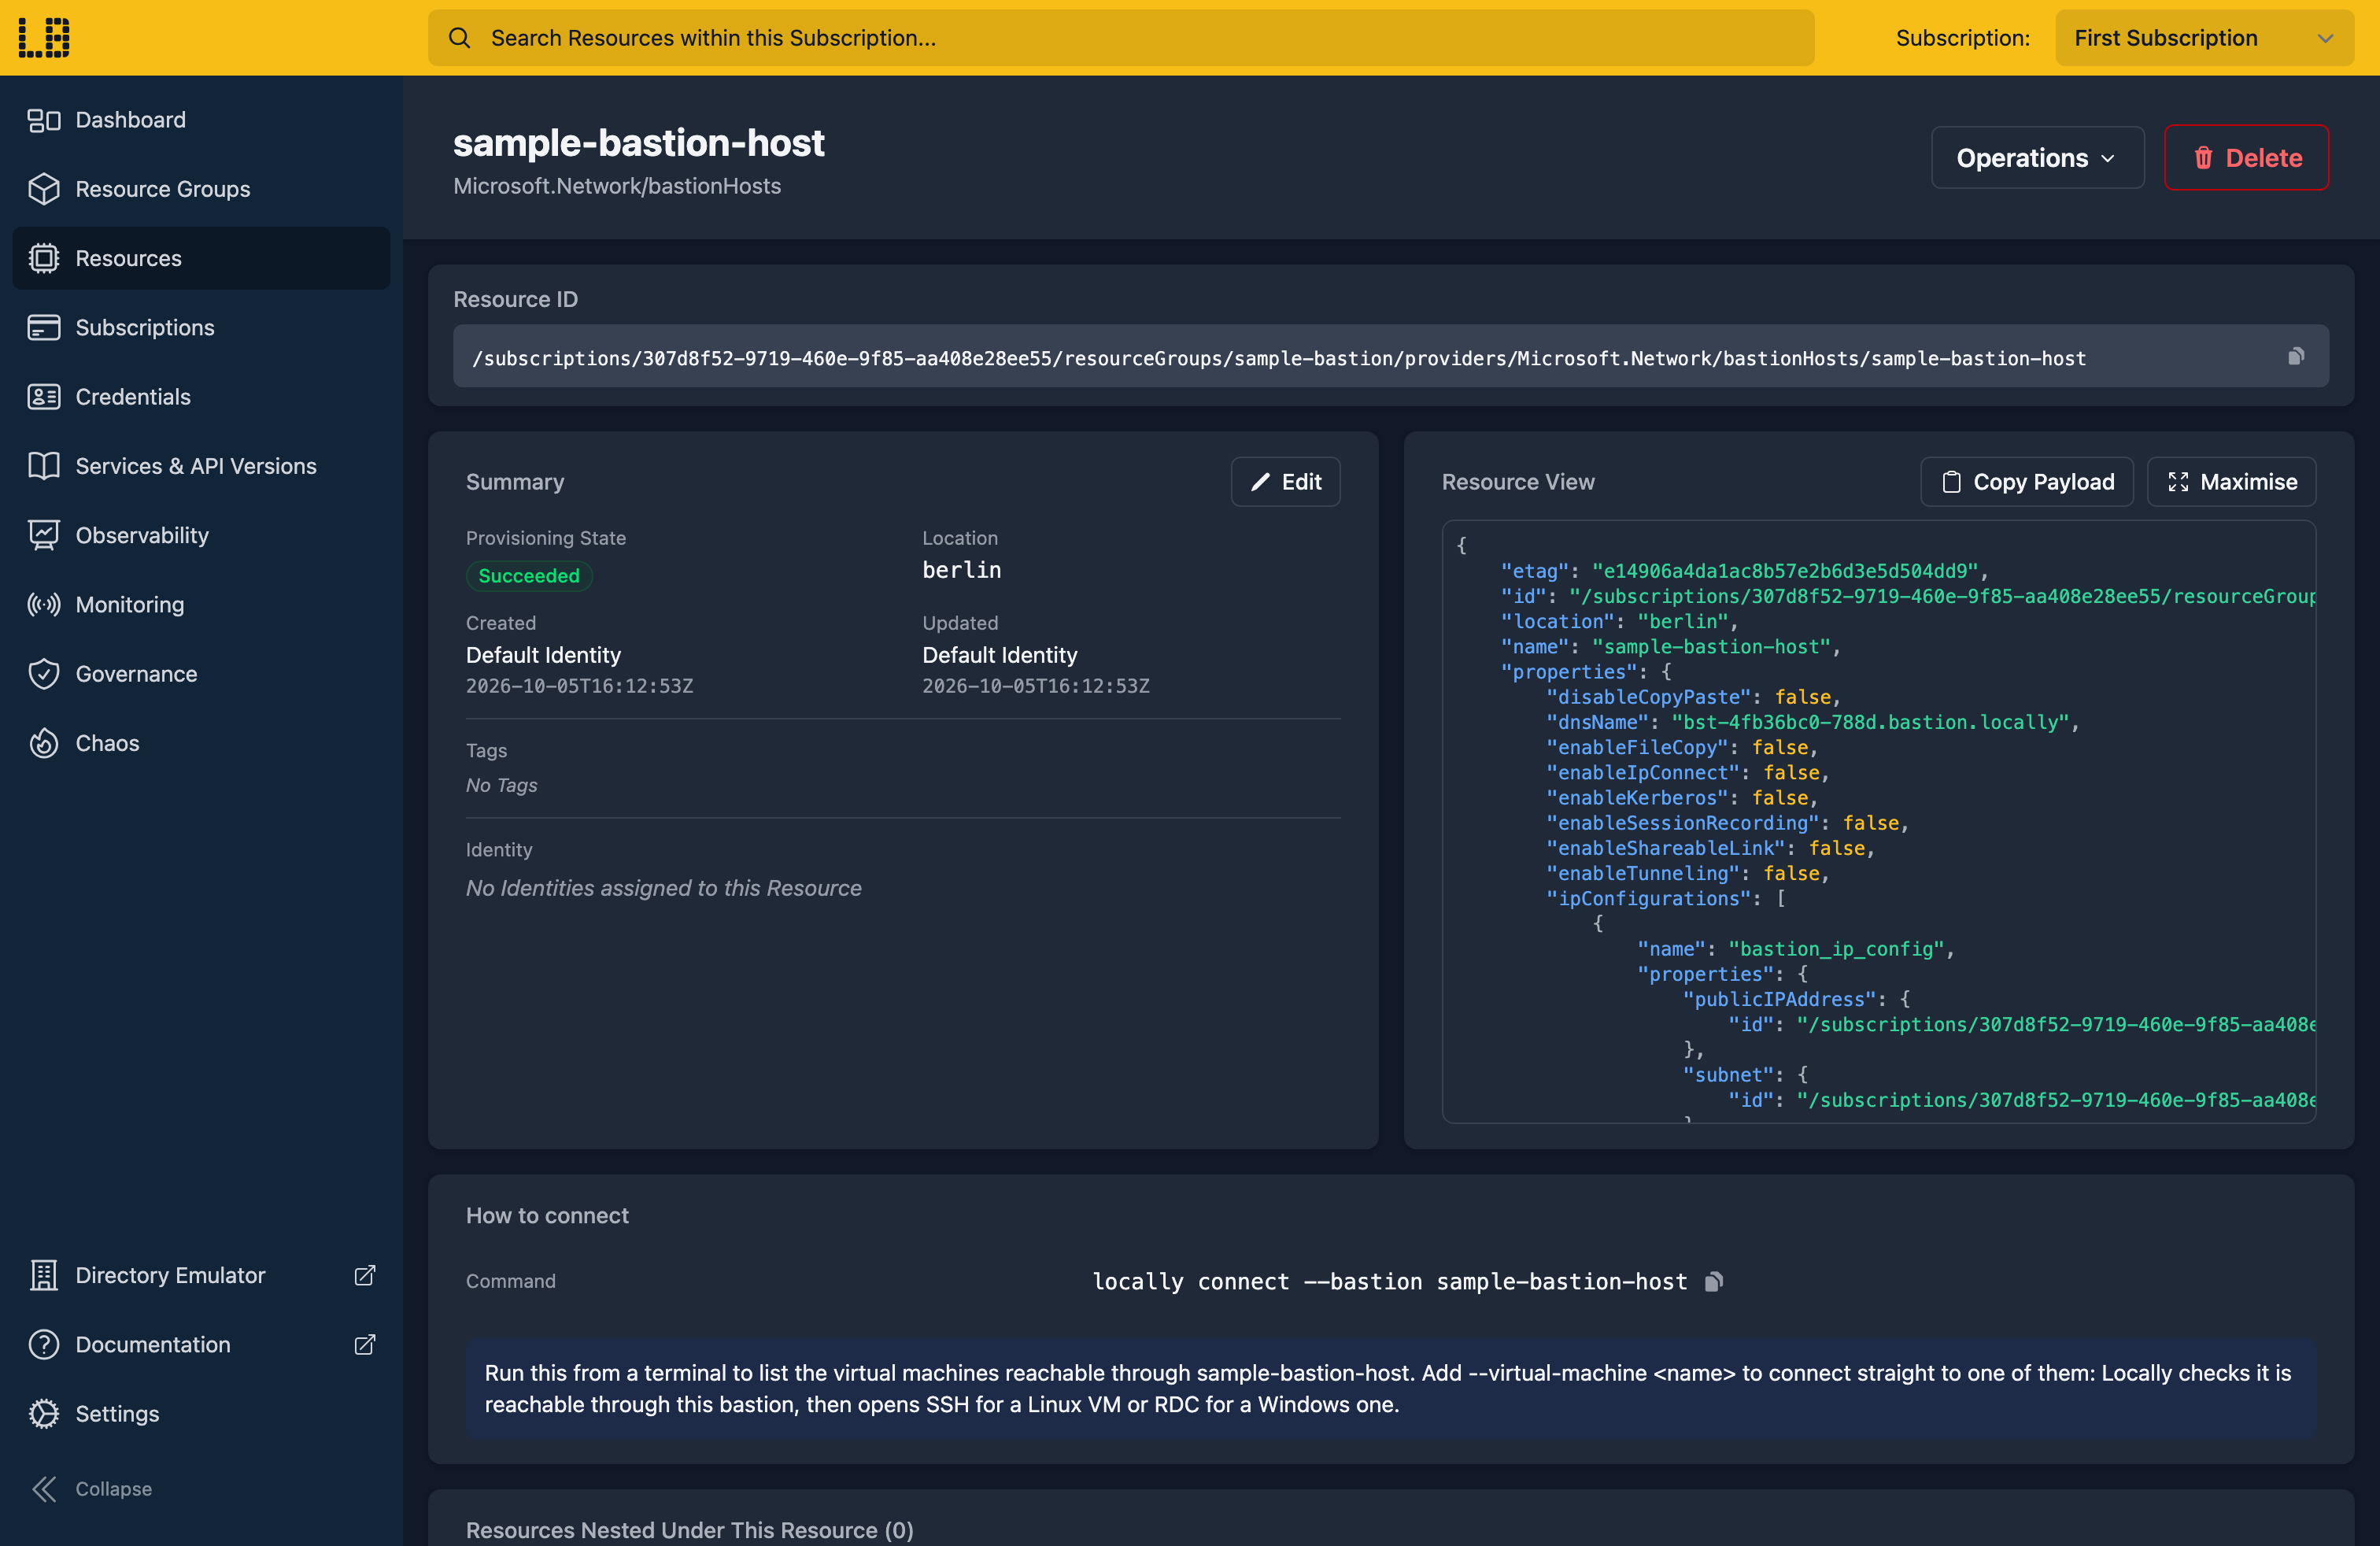Click the "No Tags" text
This screenshot has height=1546, width=2380.
click(x=501, y=785)
